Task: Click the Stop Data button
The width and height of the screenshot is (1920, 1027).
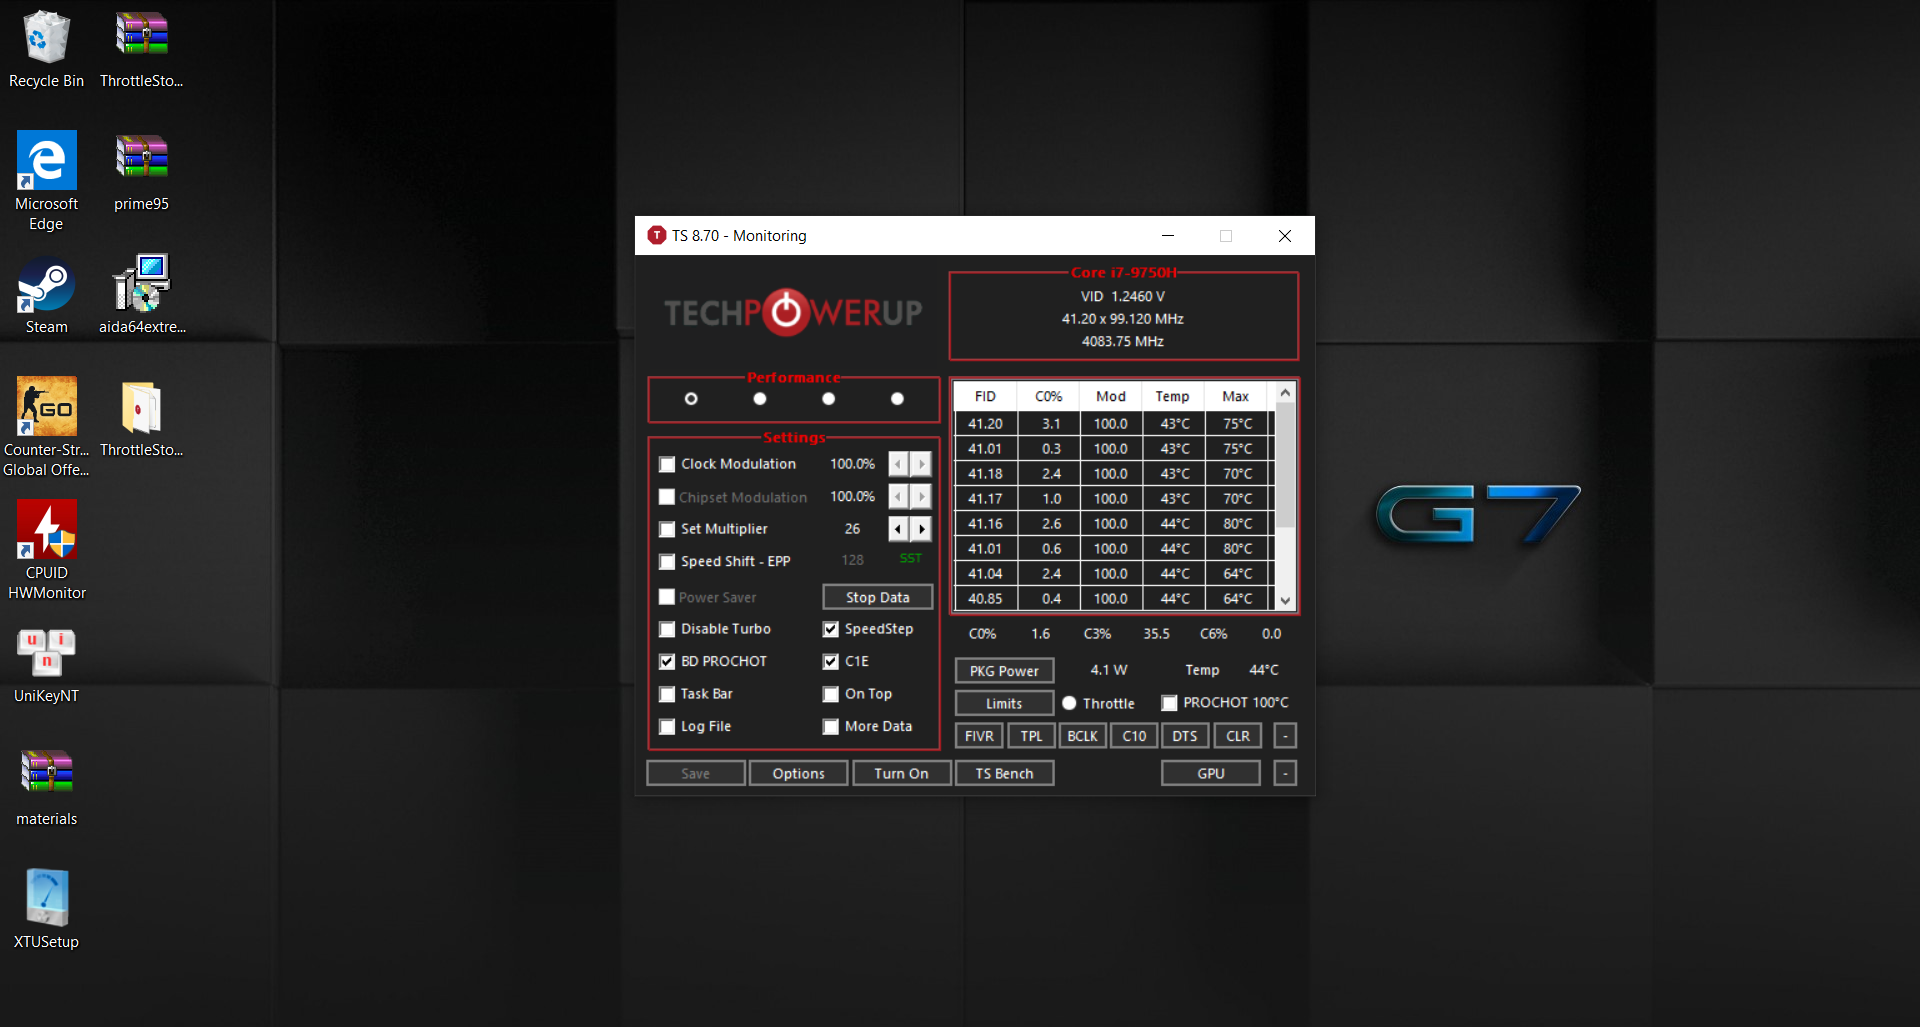Action: pos(878,597)
